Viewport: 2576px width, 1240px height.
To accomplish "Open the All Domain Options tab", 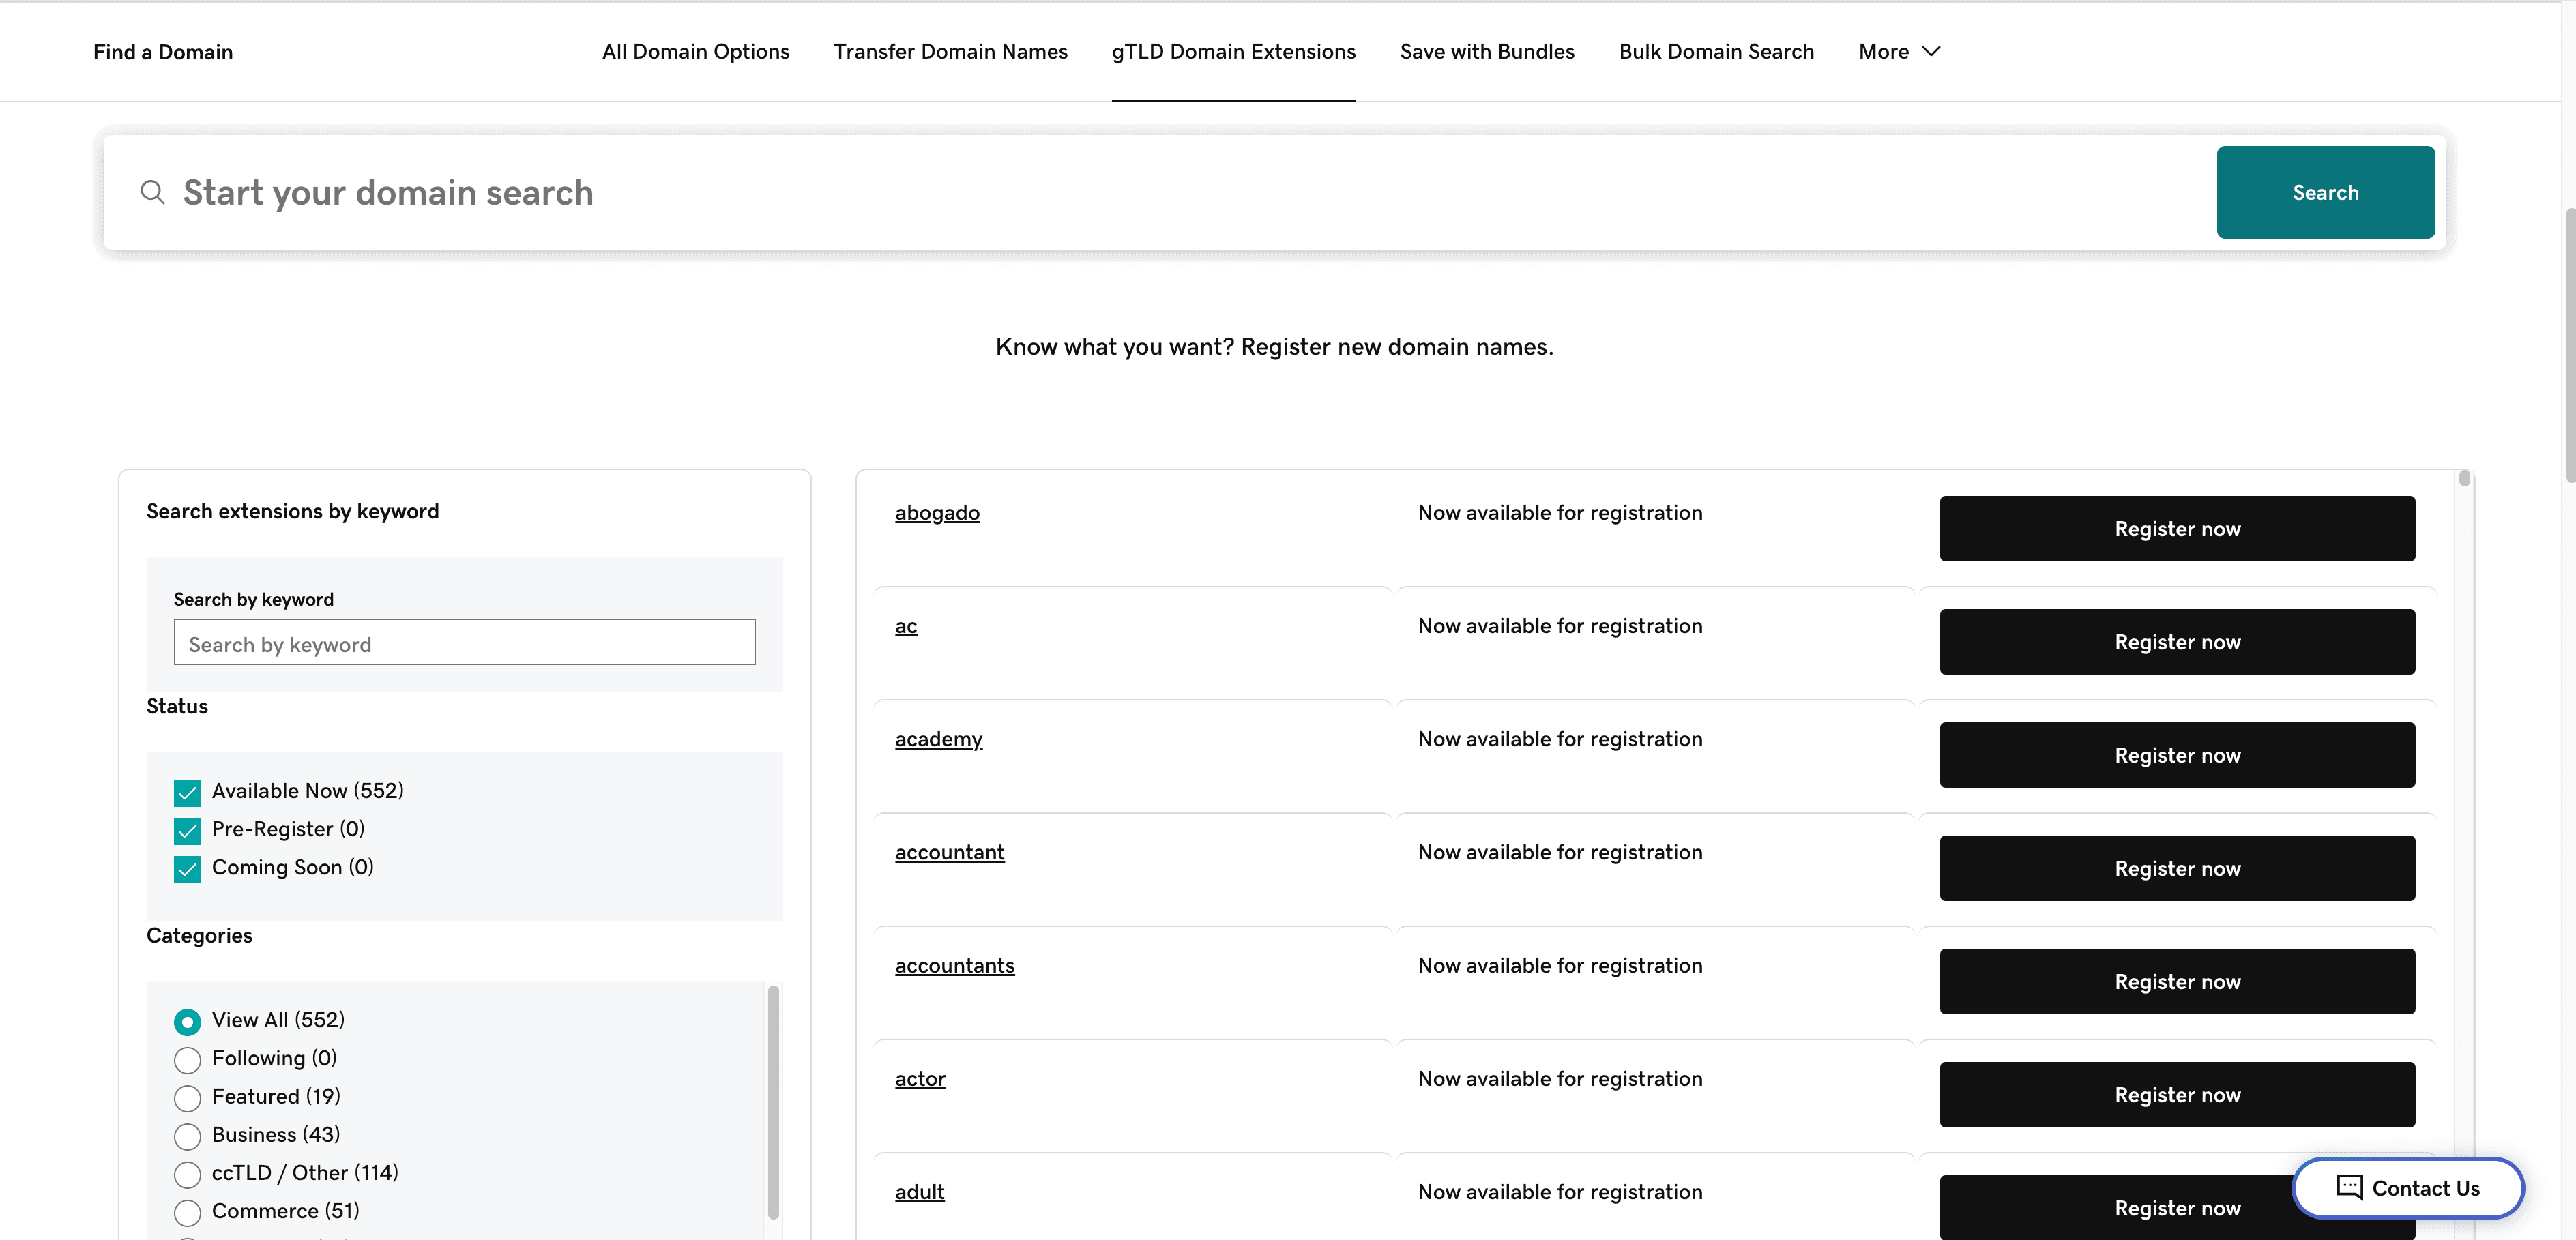I will [x=695, y=51].
